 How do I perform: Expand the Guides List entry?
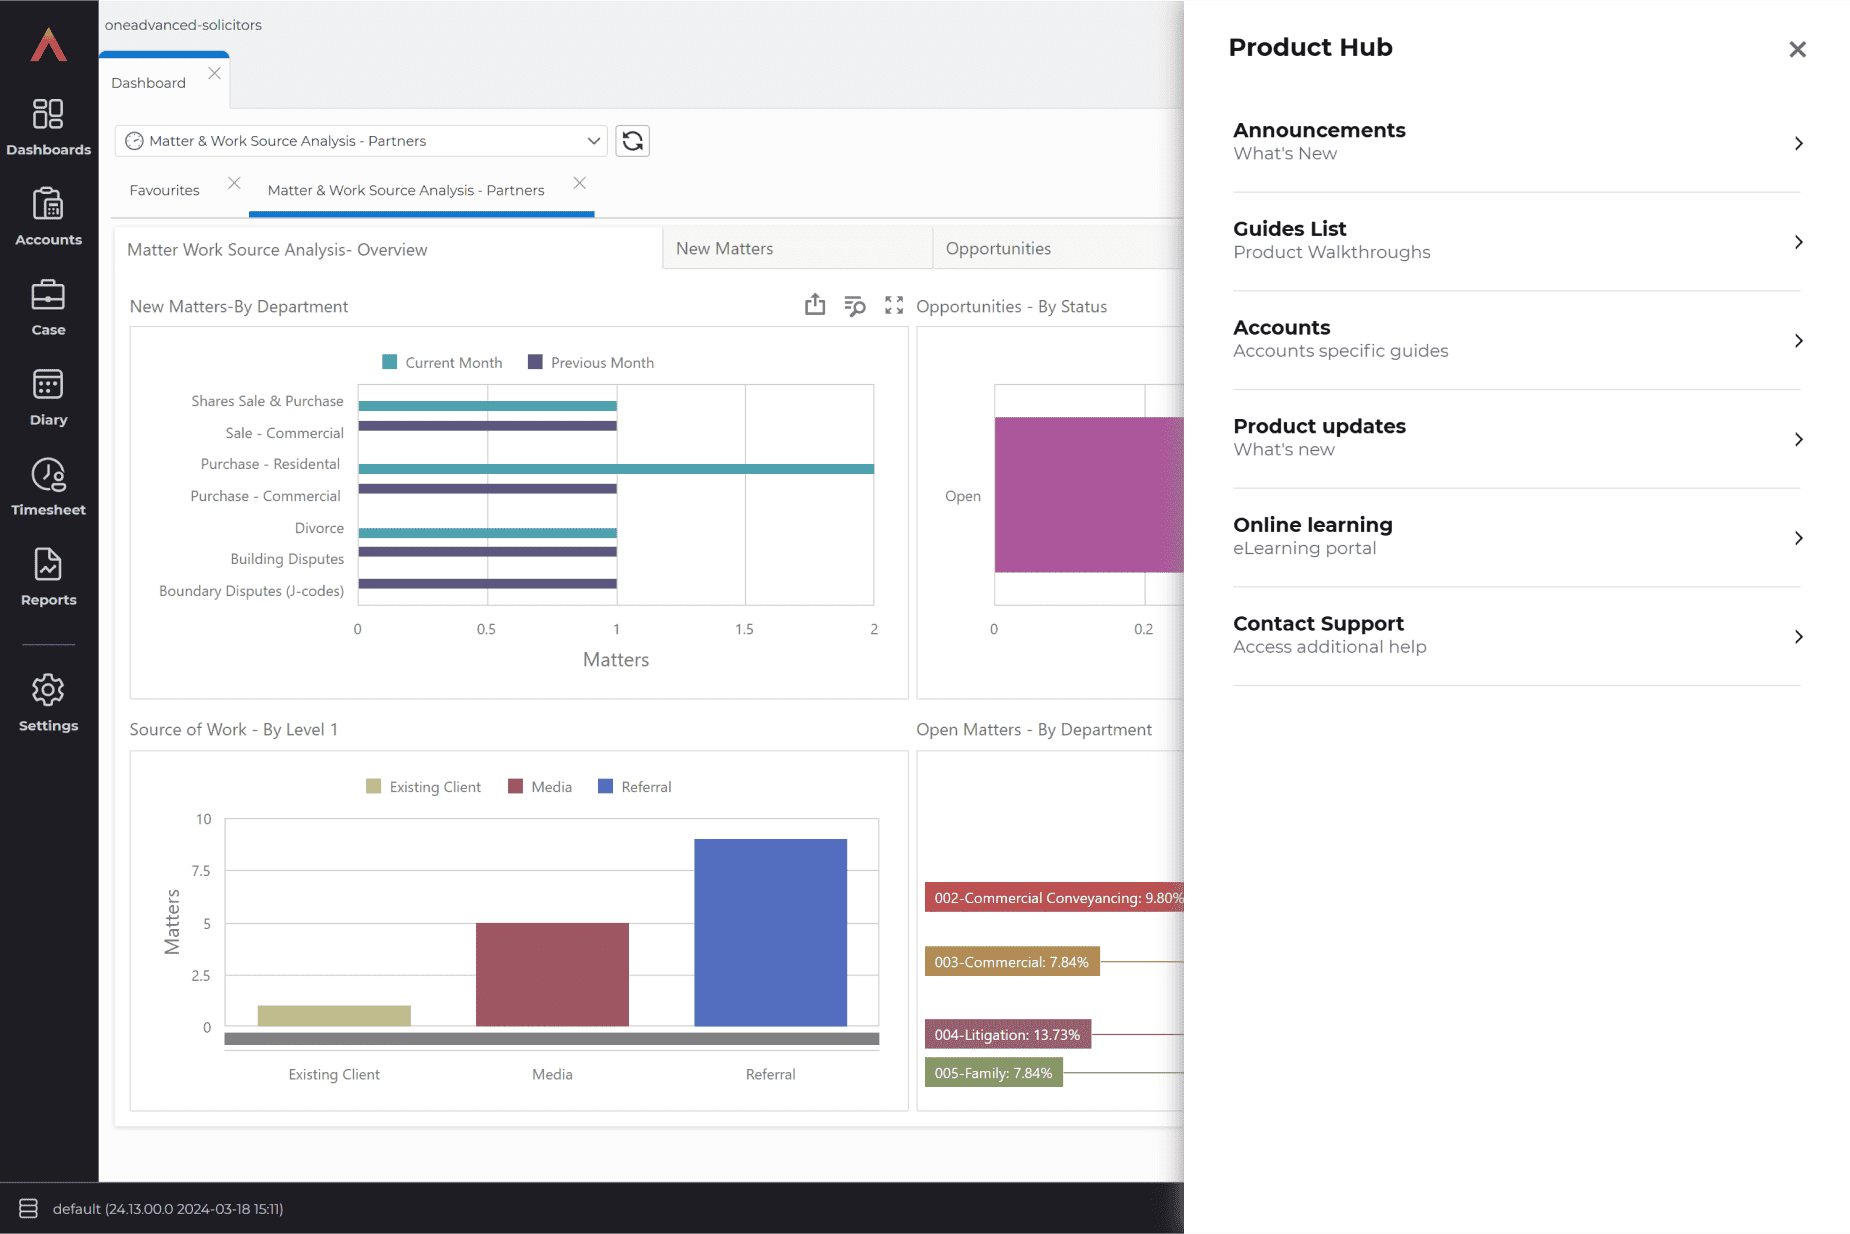point(1516,241)
